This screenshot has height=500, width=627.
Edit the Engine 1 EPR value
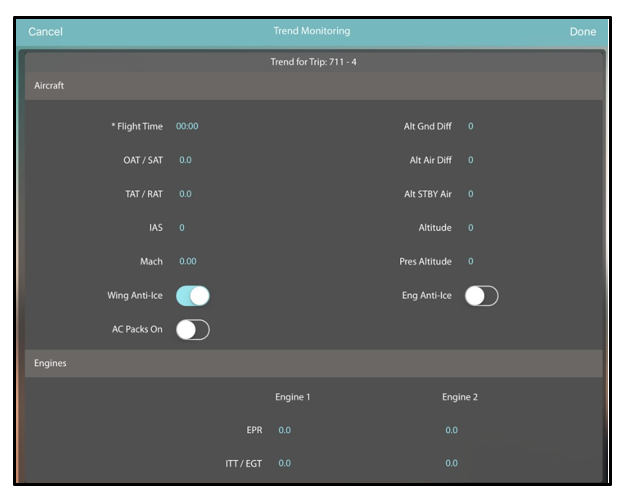(285, 431)
